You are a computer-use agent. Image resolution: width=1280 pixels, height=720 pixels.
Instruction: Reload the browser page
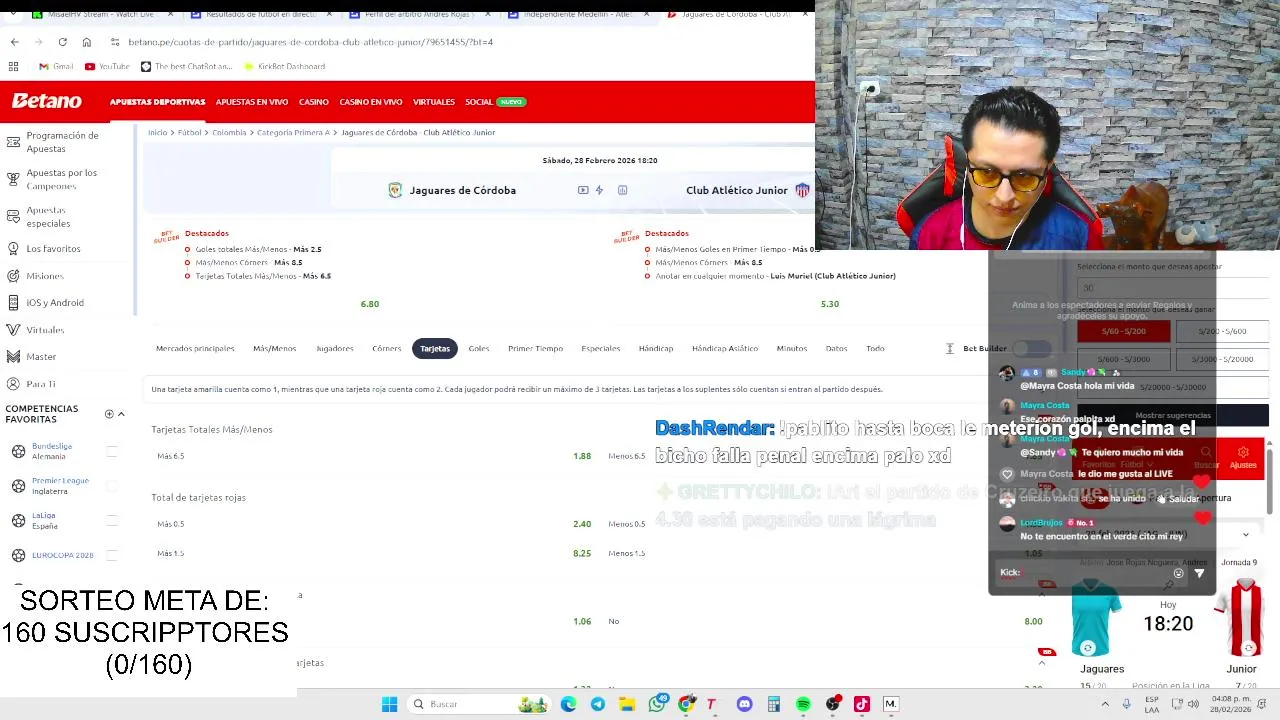pyautogui.click(x=62, y=42)
